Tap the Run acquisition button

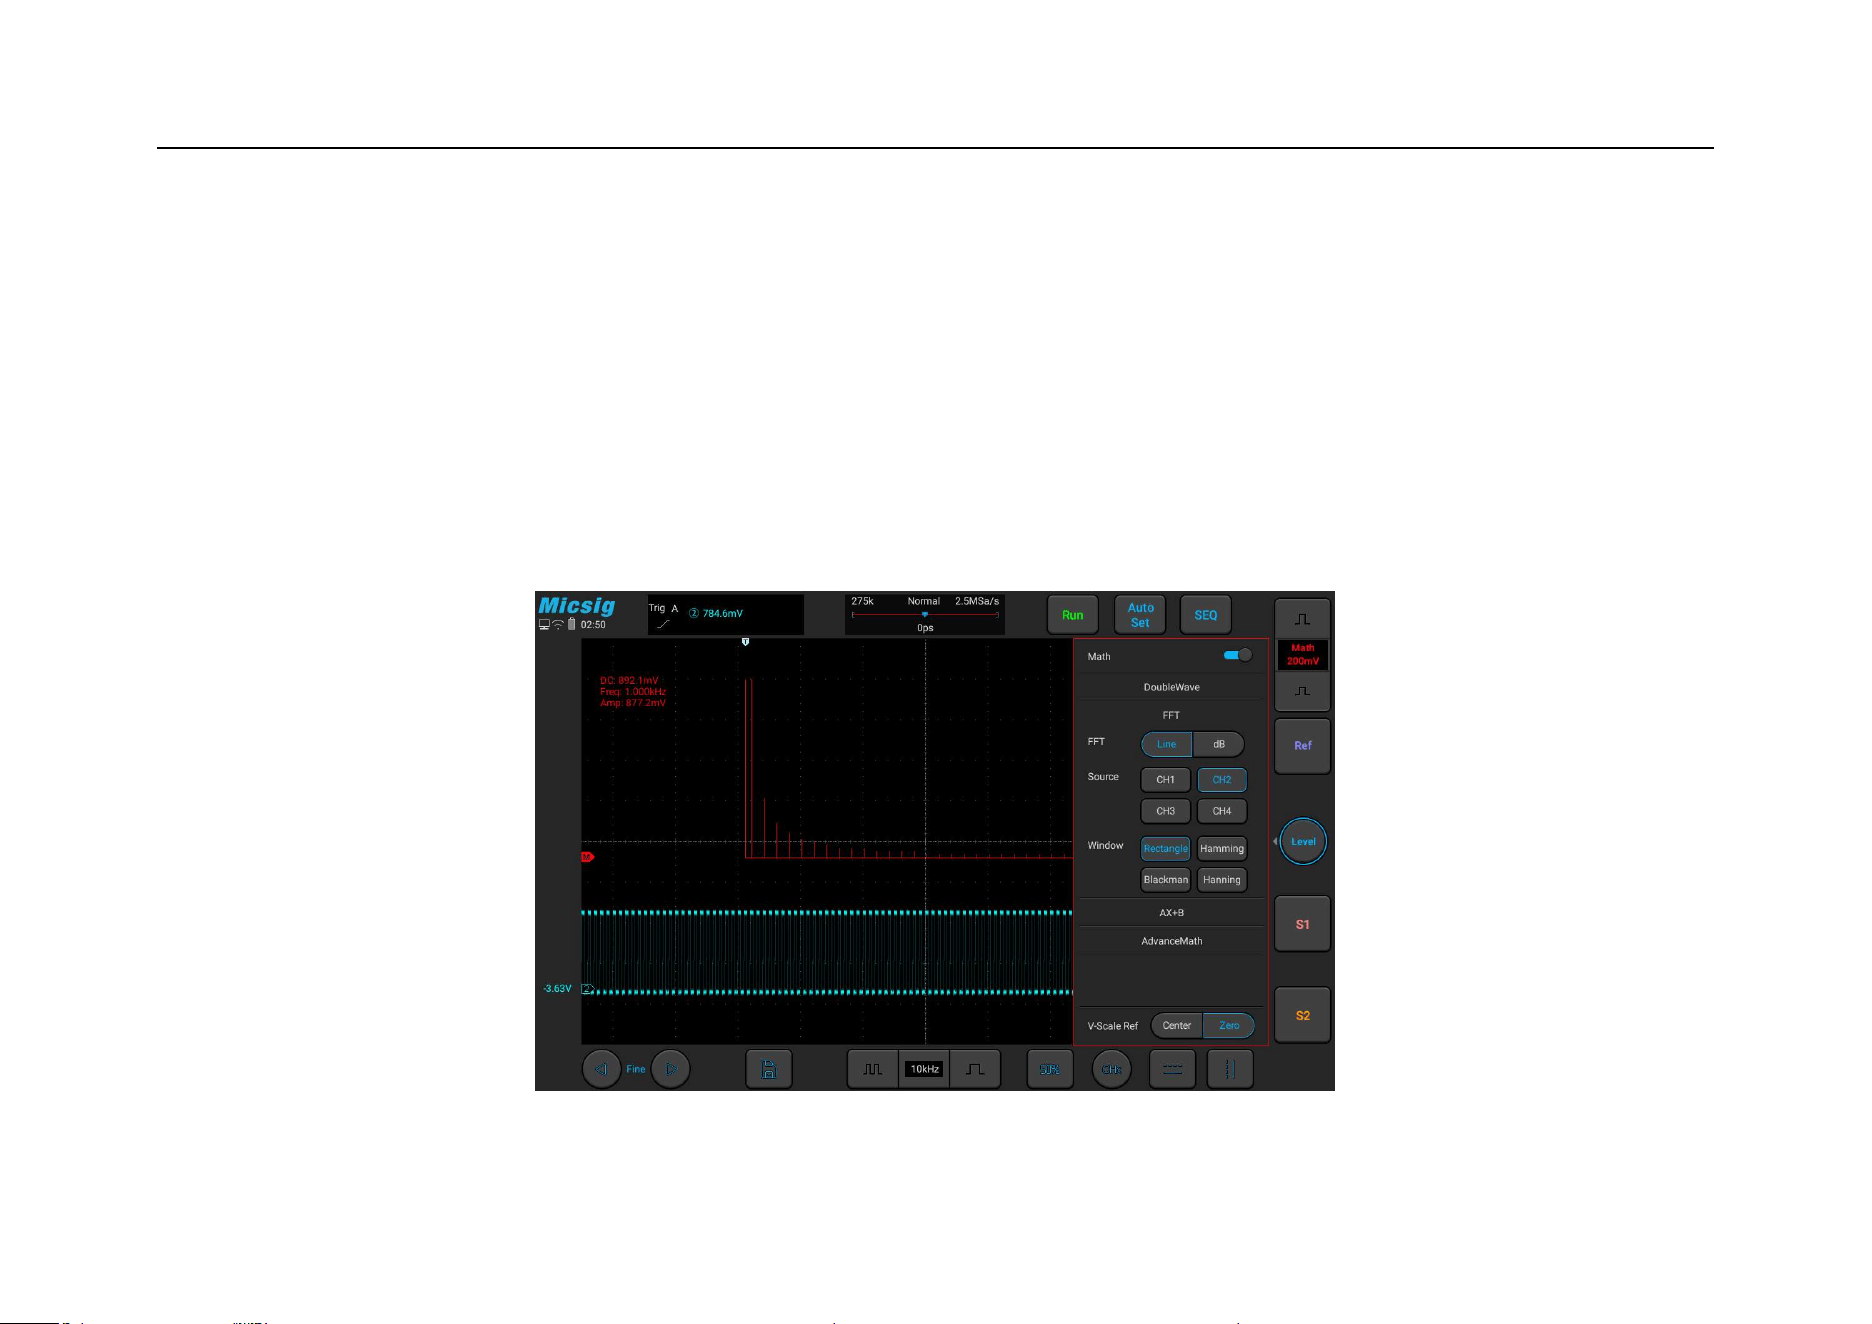coord(1073,615)
